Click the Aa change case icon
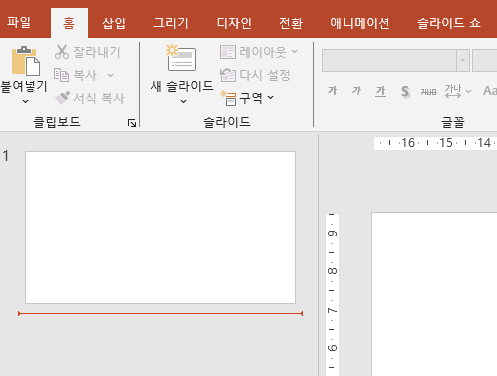 point(490,91)
